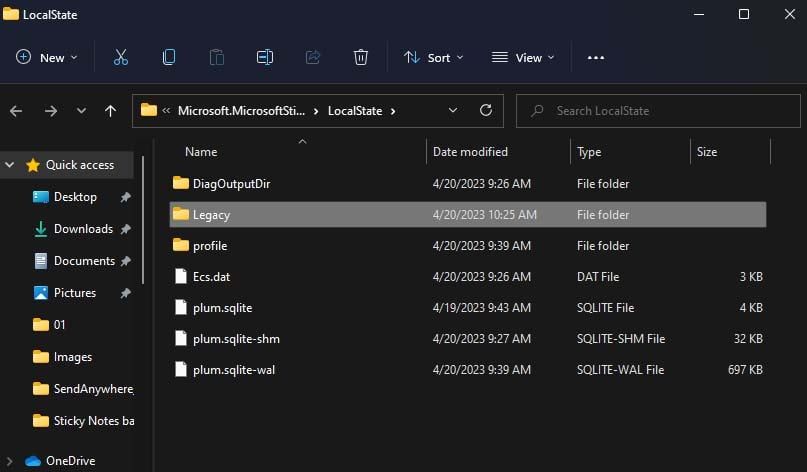Open the New item dropdown

pos(47,58)
